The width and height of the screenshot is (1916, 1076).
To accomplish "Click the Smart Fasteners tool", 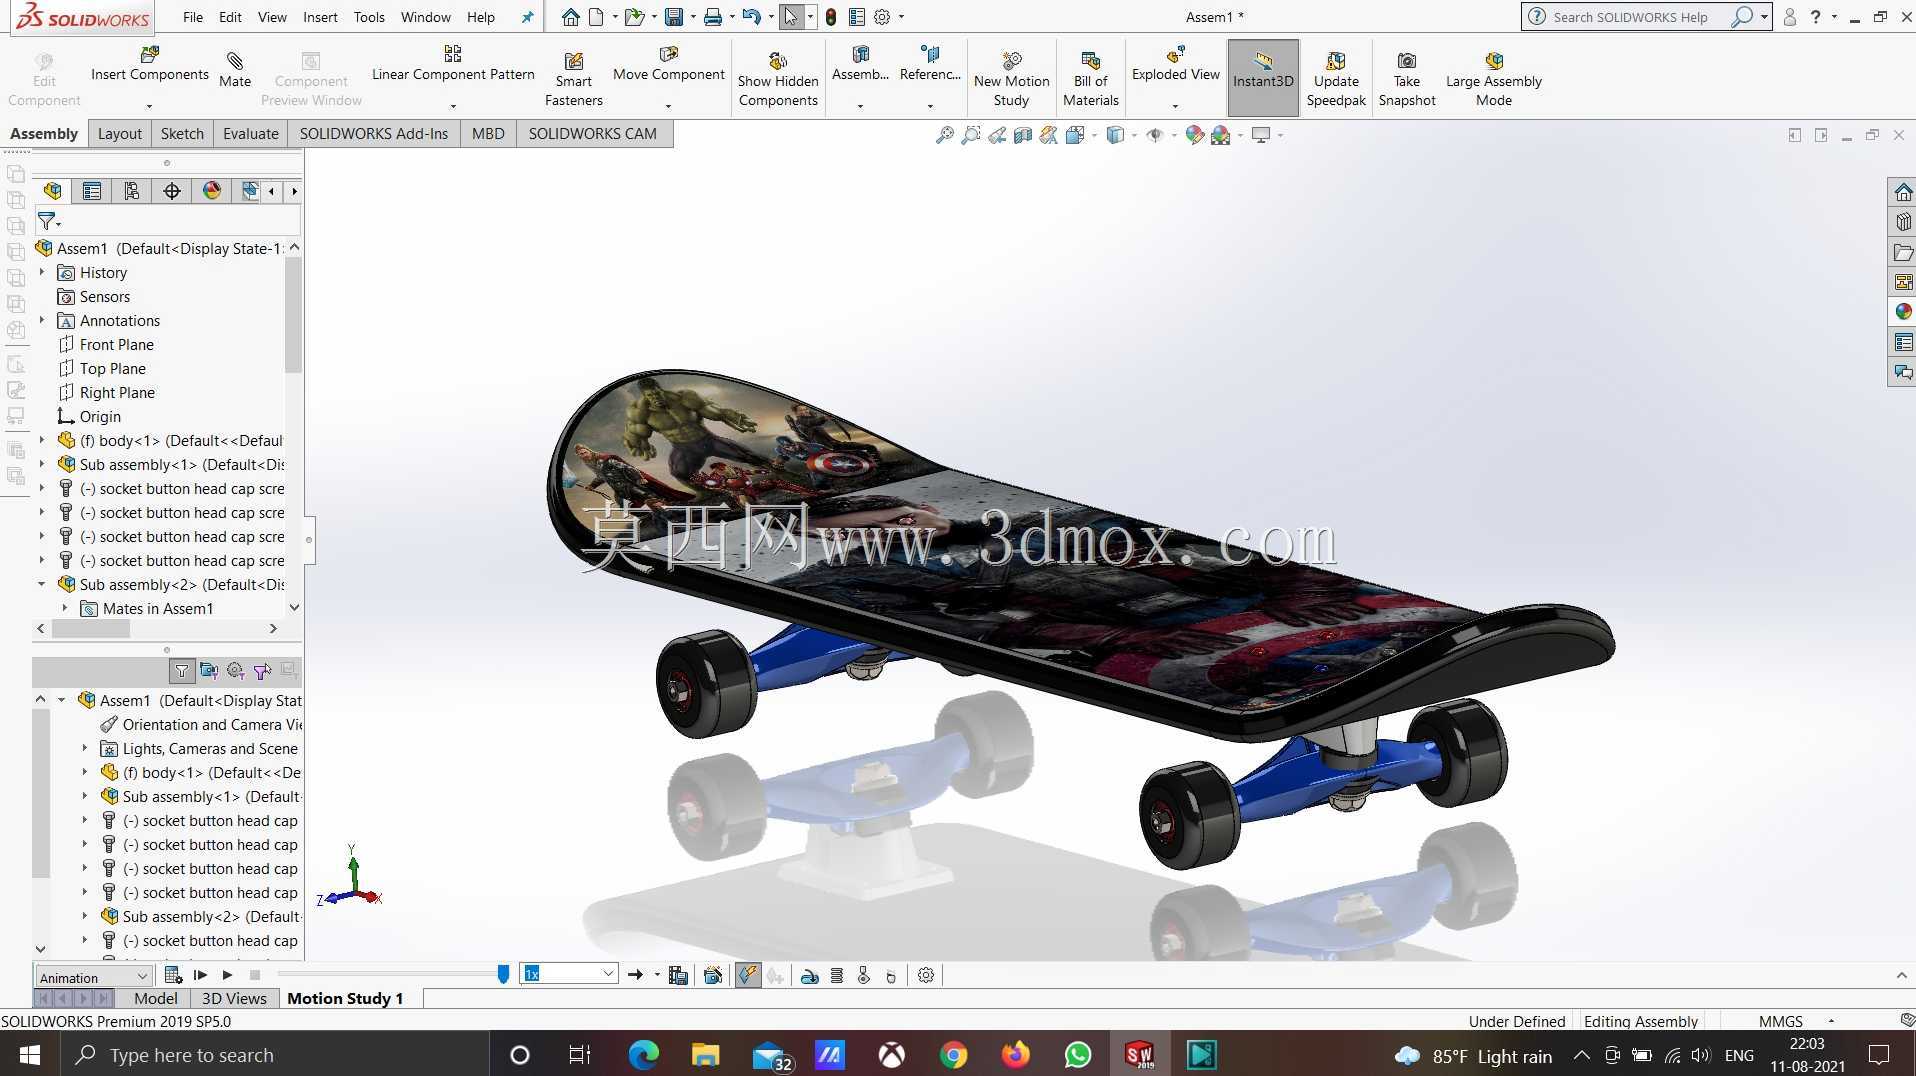I will [x=574, y=79].
